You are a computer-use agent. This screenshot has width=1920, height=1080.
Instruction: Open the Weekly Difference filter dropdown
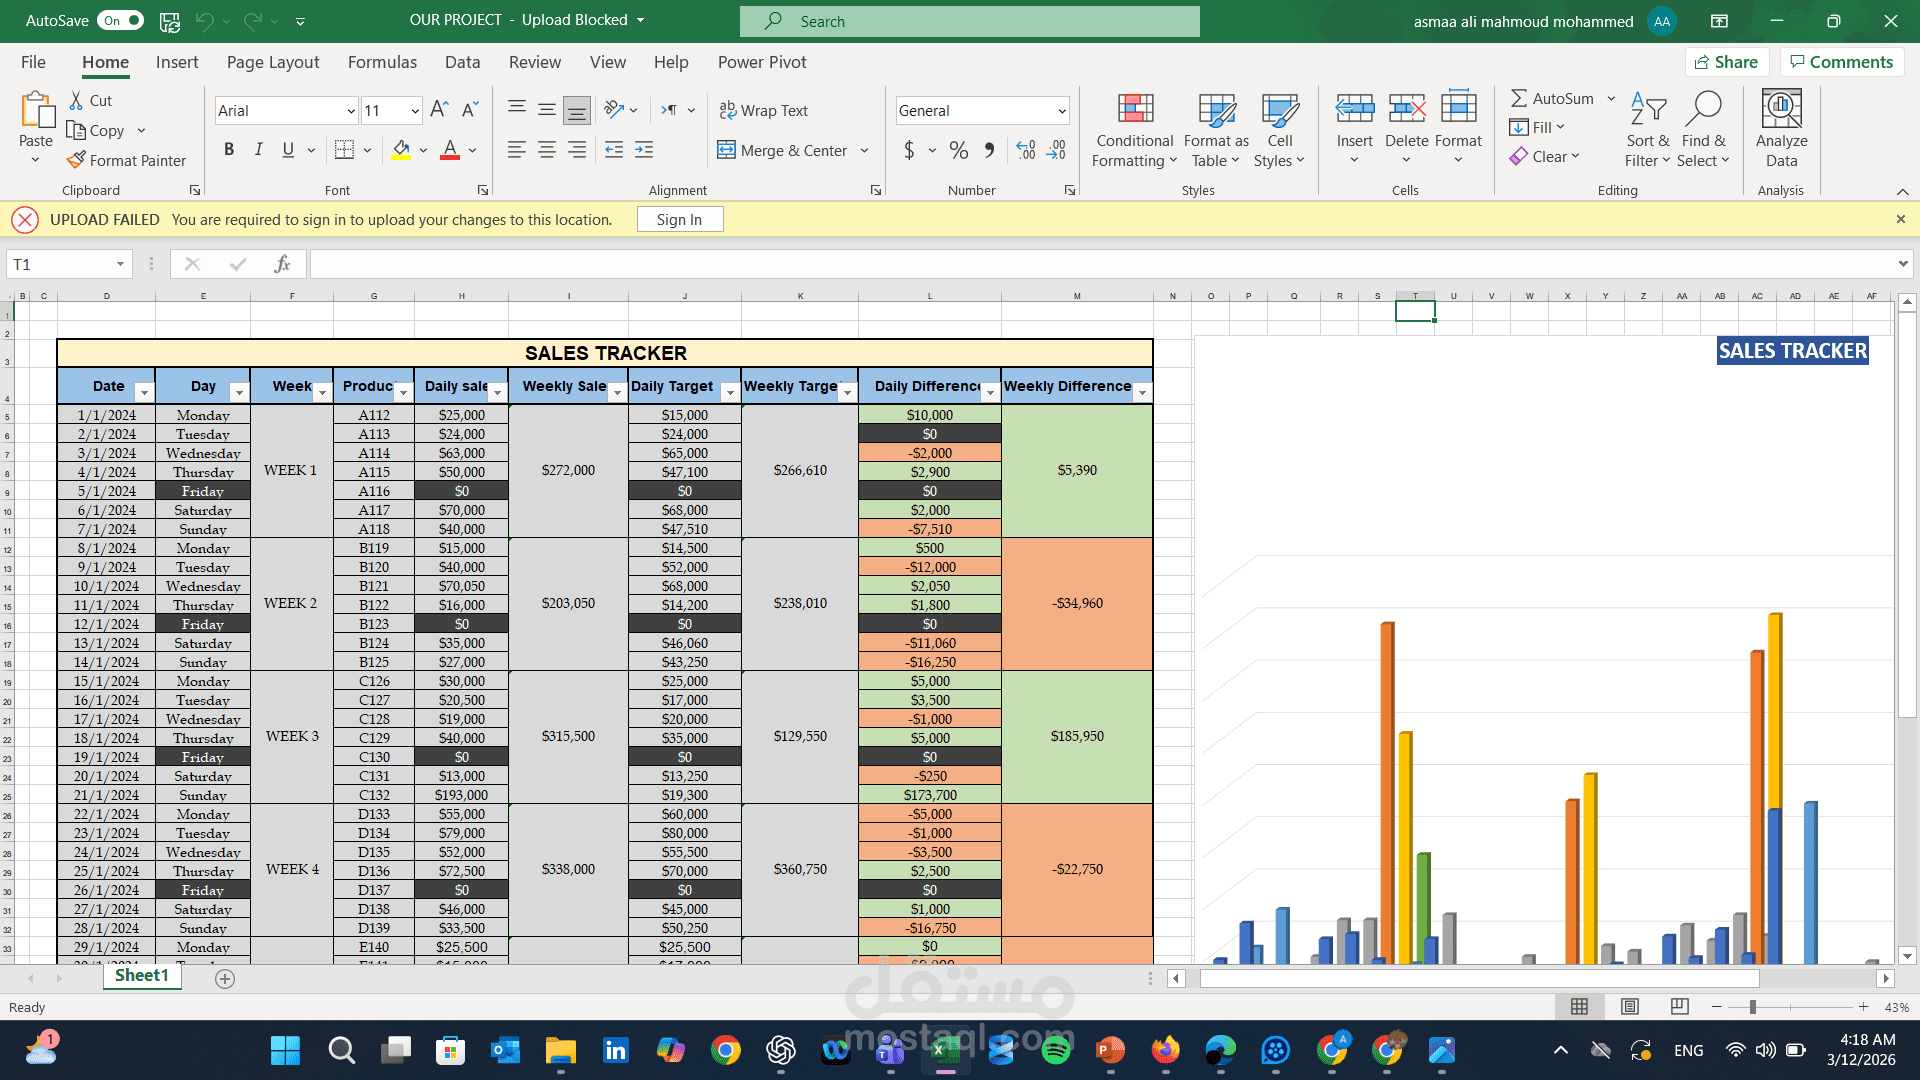coord(1142,393)
